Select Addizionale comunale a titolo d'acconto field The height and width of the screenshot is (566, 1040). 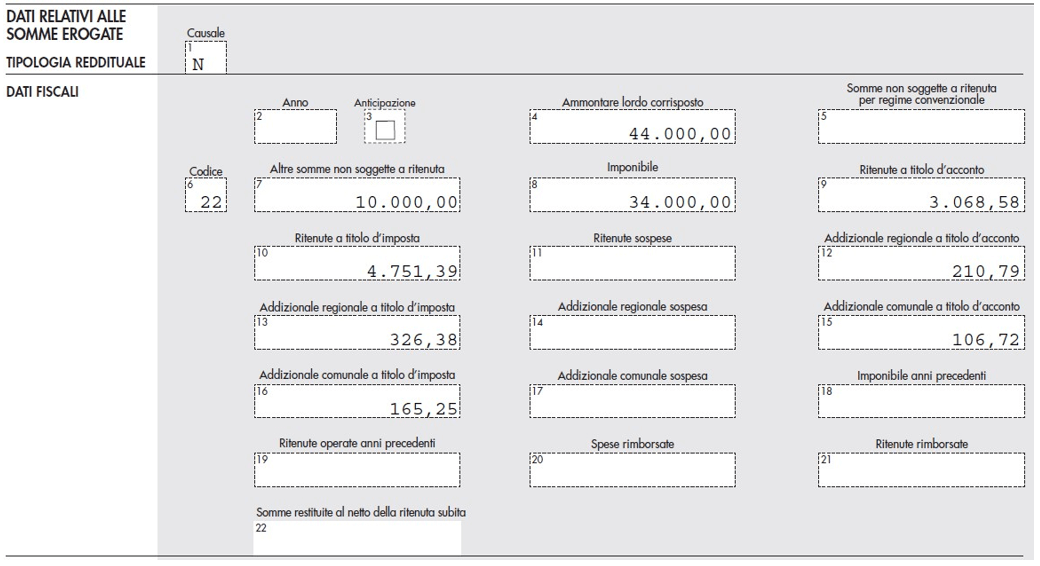[921, 332]
